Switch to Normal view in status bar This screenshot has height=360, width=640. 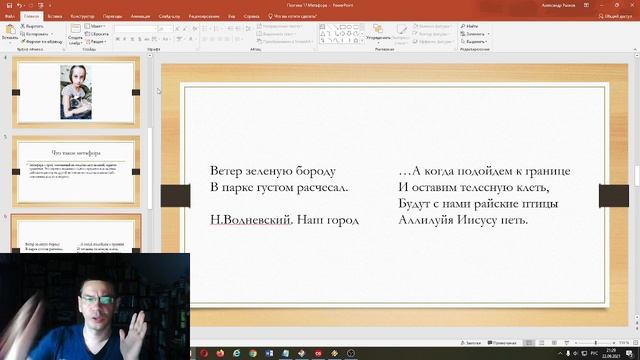(529, 343)
